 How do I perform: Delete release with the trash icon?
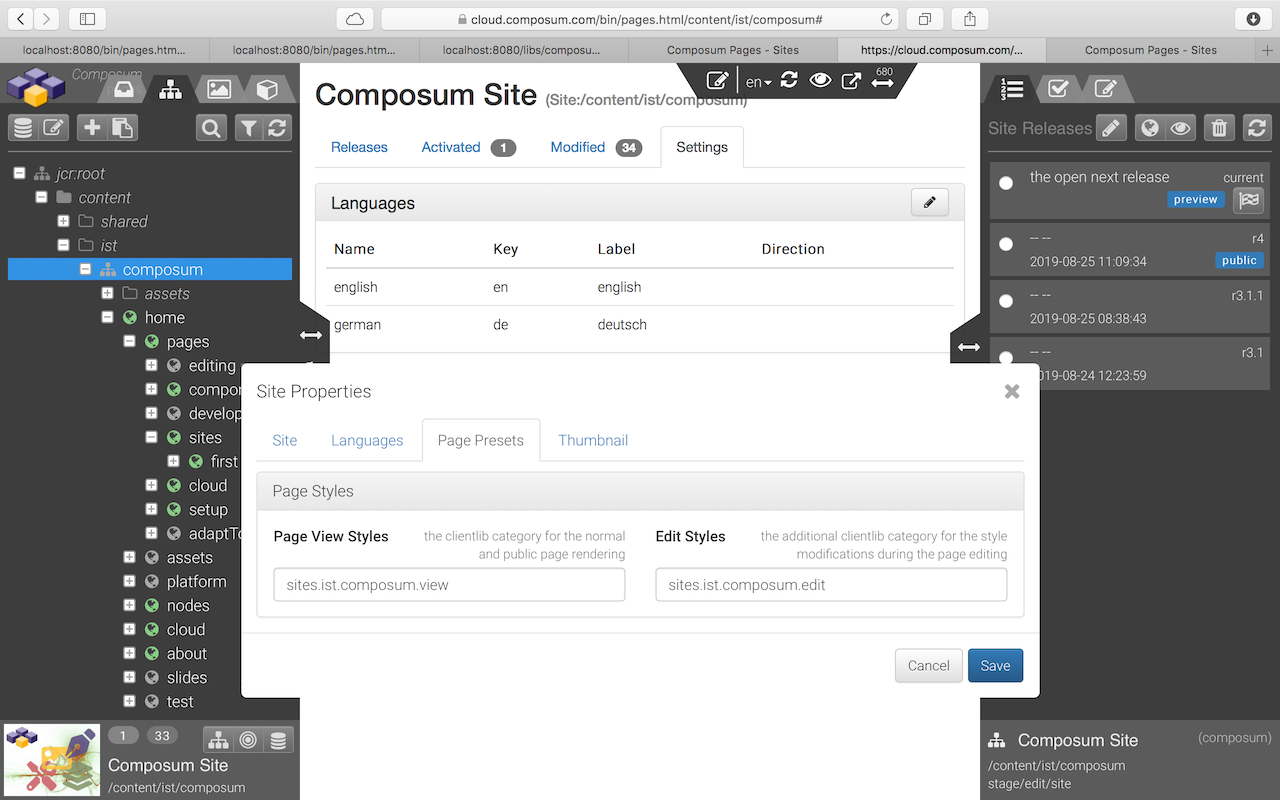pyautogui.click(x=1219, y=128)
